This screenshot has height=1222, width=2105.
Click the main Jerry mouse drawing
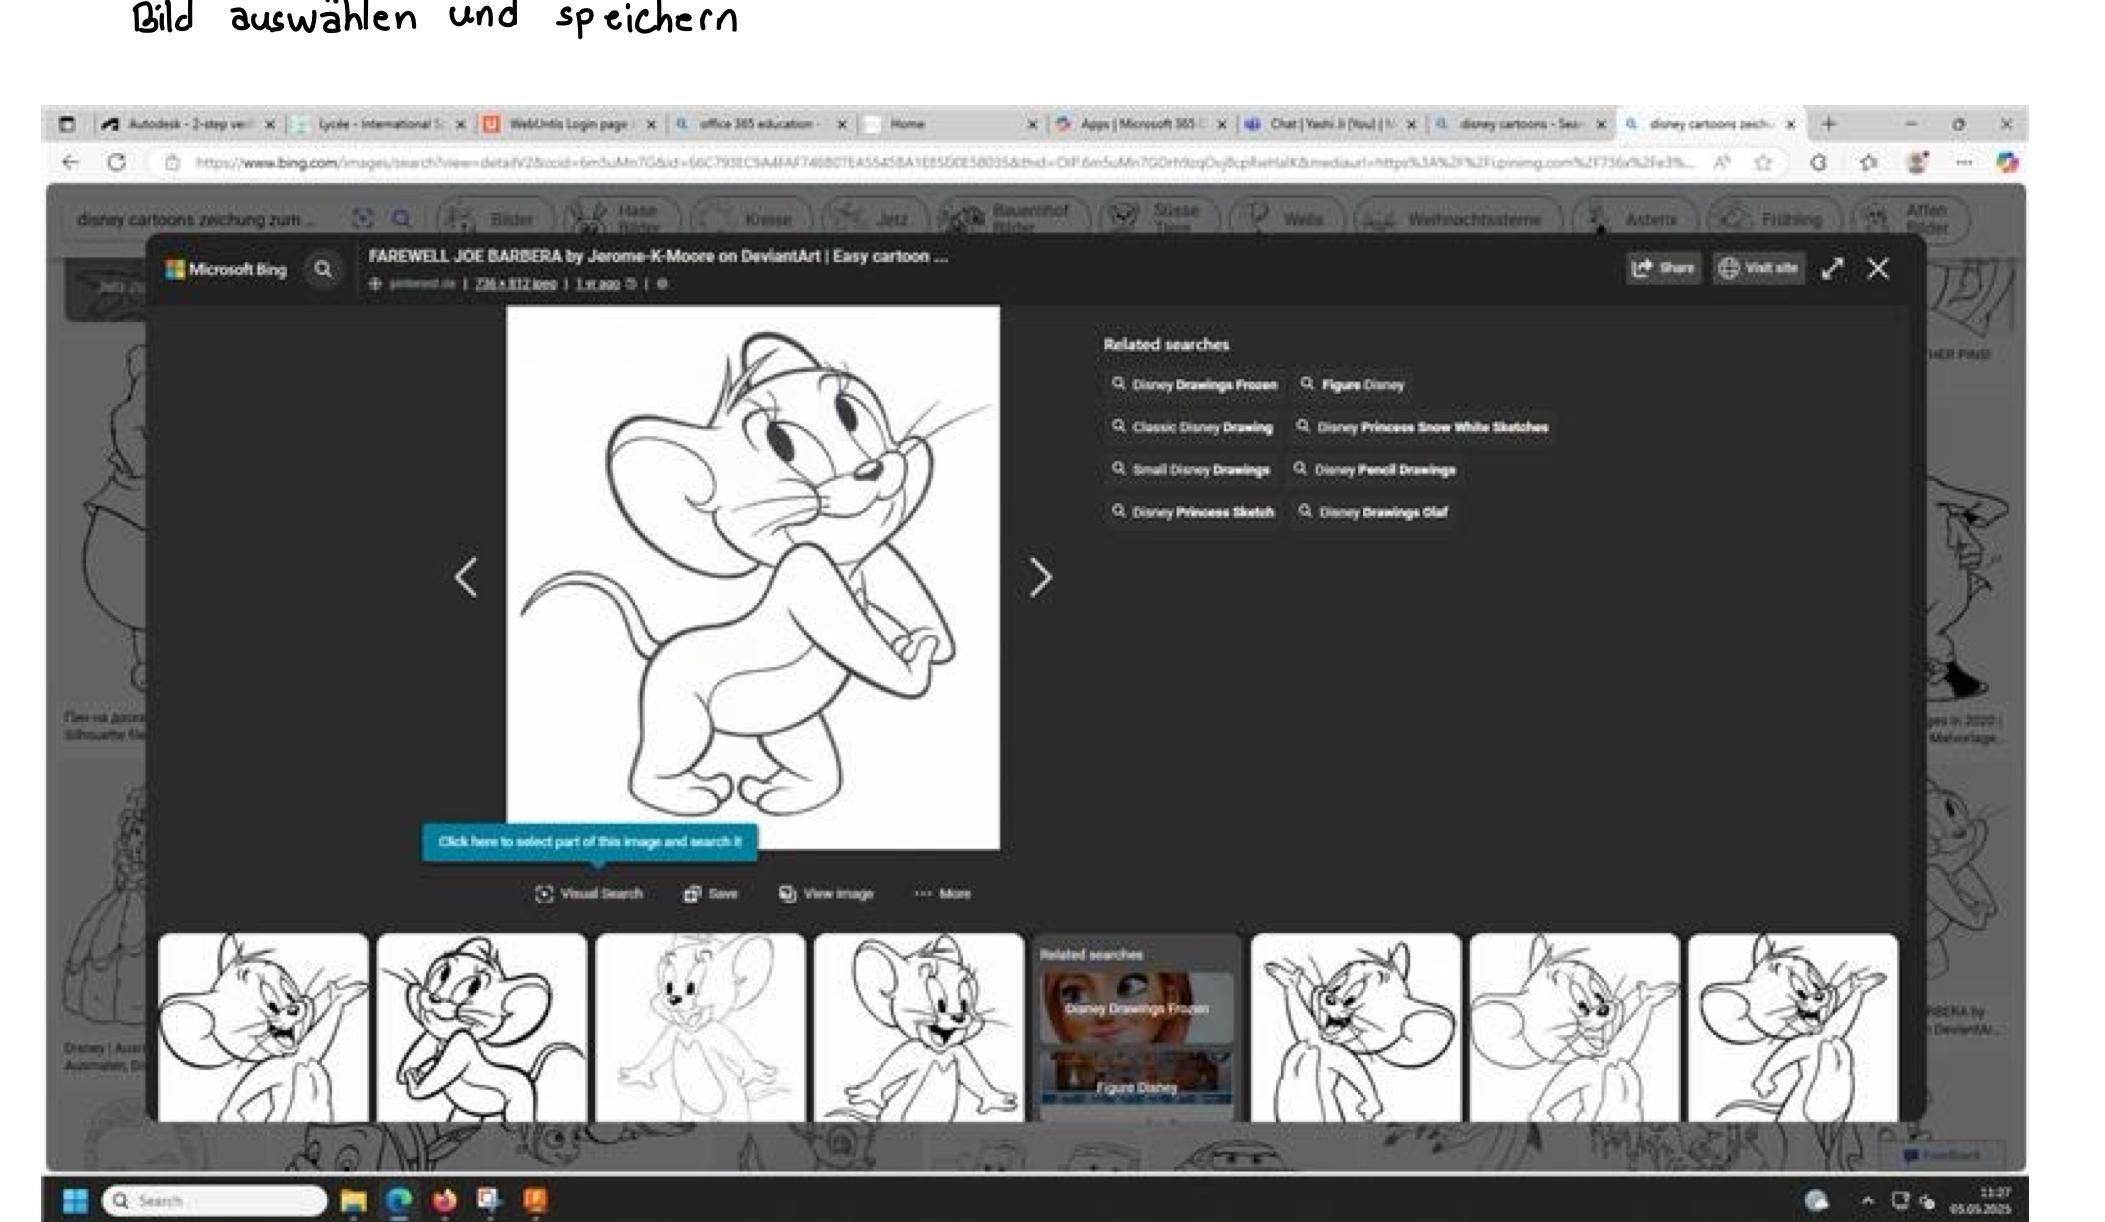pos(753,577)
